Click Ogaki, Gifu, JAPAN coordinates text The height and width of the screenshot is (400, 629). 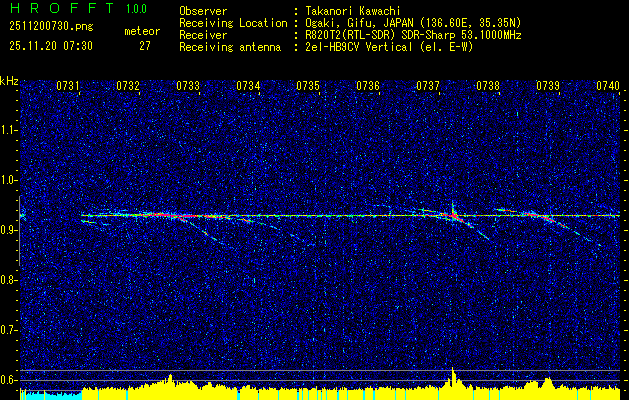(413, 23)
